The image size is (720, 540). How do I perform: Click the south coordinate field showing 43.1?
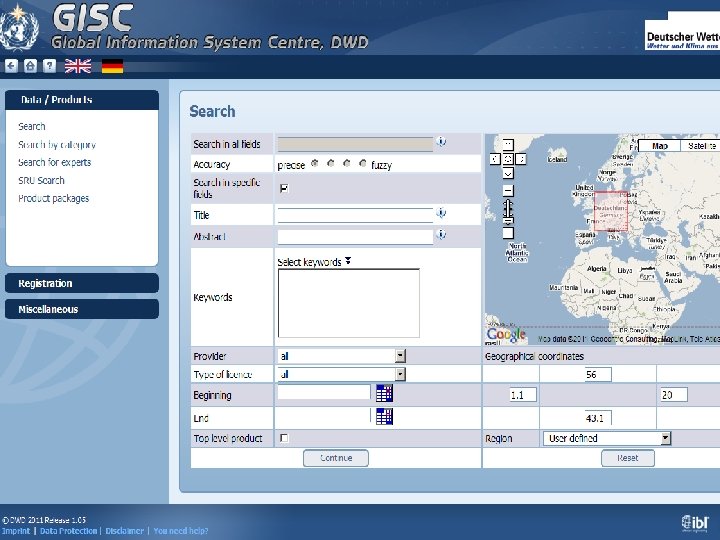598,418
